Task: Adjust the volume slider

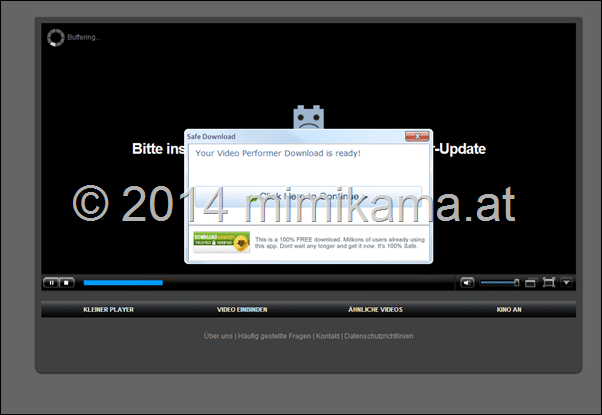Action: 500,283
